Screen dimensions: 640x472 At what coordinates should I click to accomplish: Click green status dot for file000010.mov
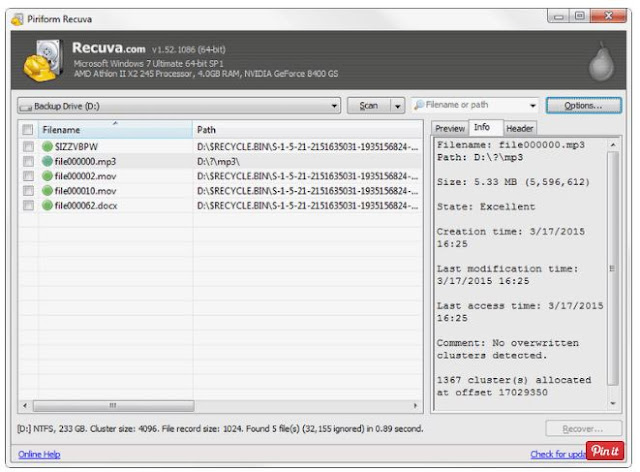tap(47, 191)
